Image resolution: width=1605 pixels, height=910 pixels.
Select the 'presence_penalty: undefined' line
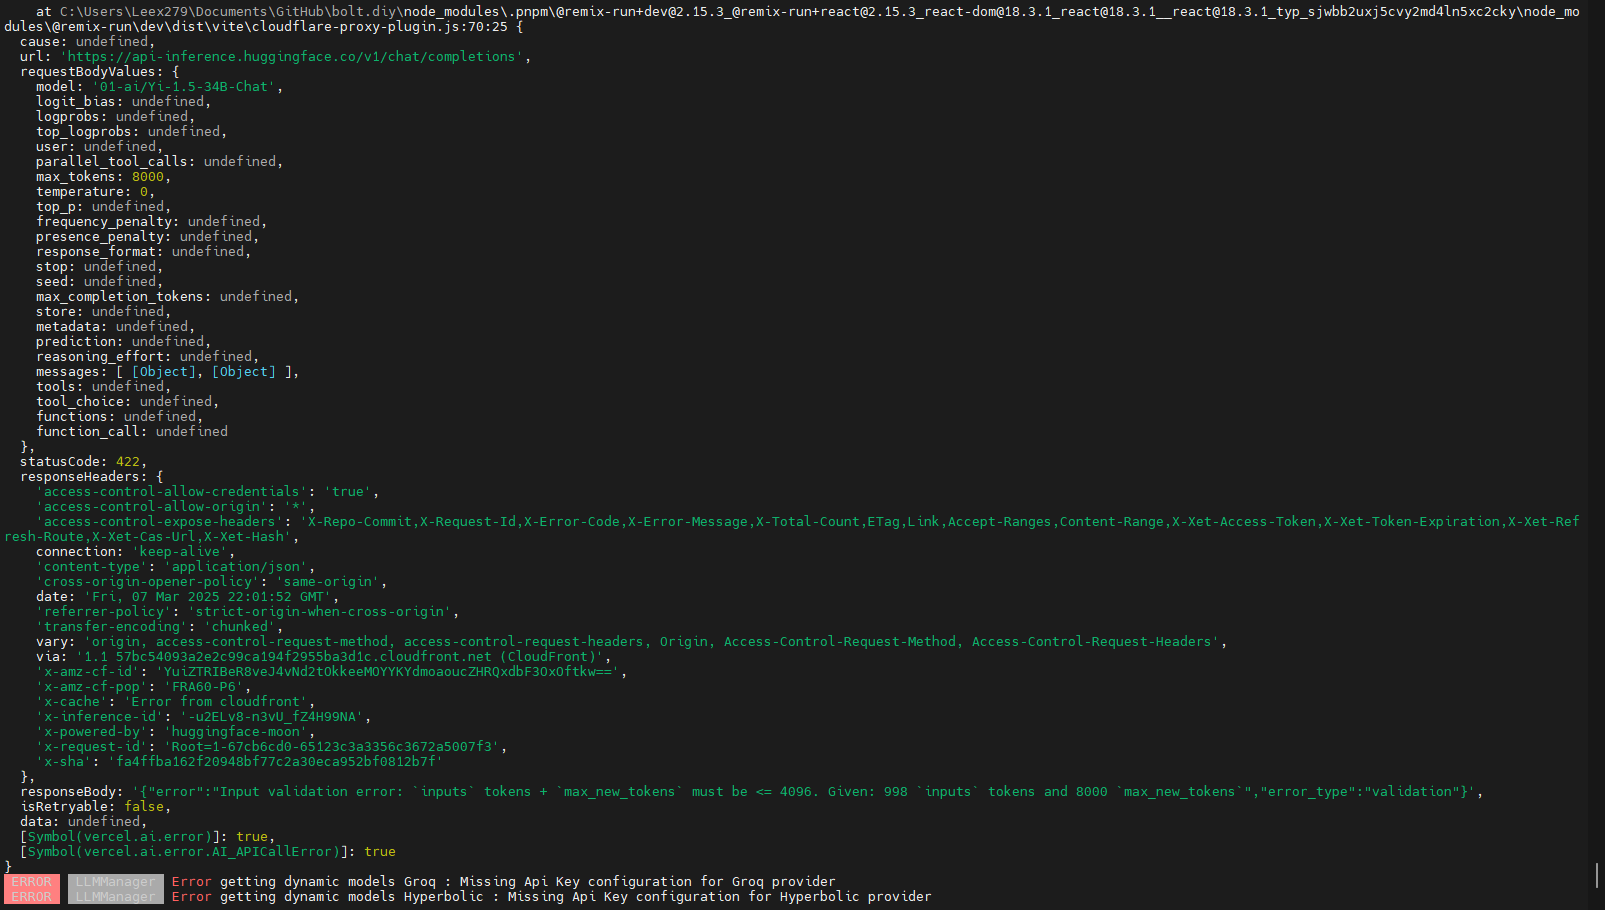click(x=148, y=237)
